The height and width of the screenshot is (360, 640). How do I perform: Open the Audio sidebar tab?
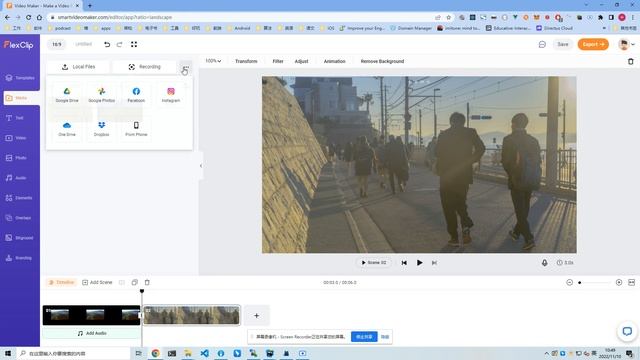click(20, 178)
